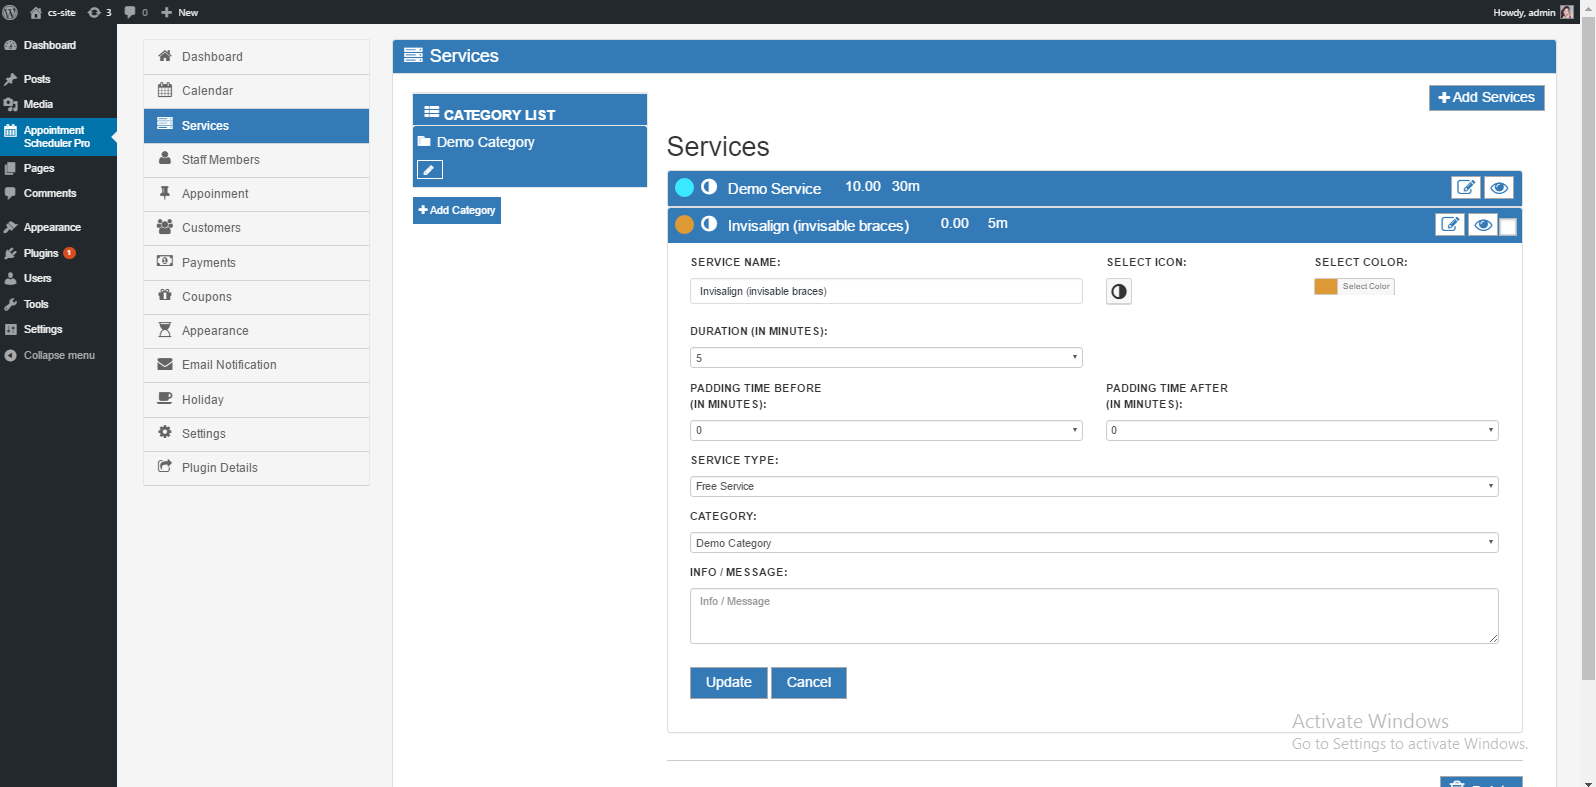
Task: Click the pencil icon under Demo Category
Action: point(429,170)
